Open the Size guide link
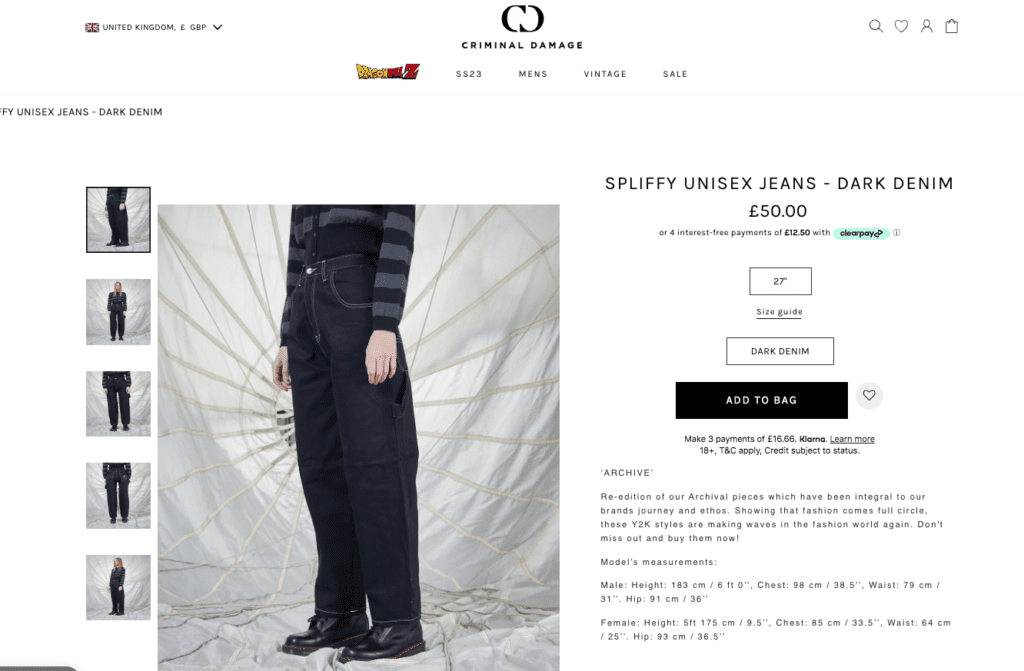The image size is (1024, 671). click(780, 312)
